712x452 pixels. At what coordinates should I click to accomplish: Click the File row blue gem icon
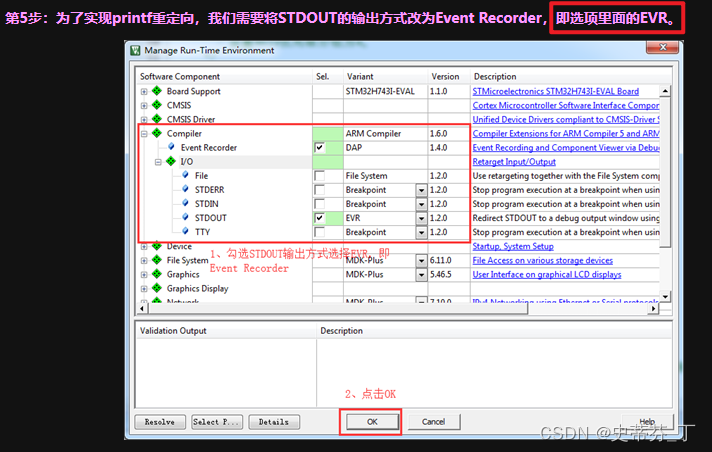pos(185,175)
